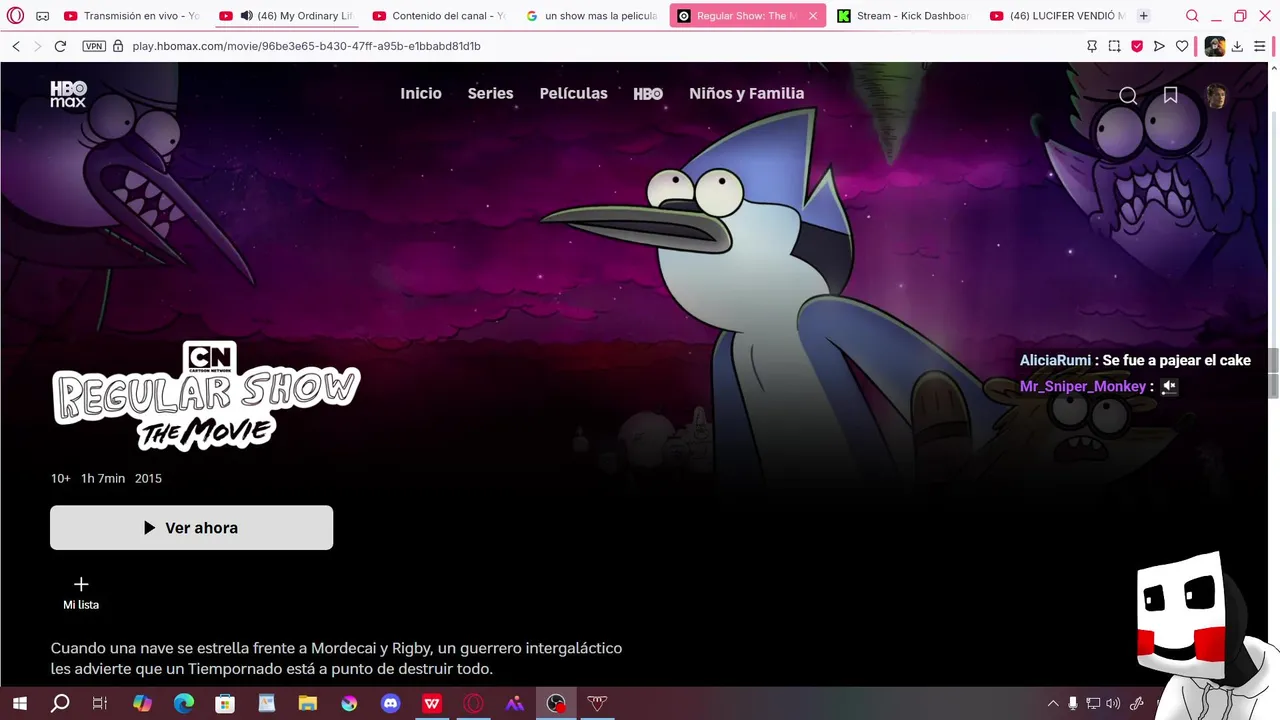This screenshot has height=720, width=1280.
Task: Open Windows taskbar search
Action: (x=60, y=704)
